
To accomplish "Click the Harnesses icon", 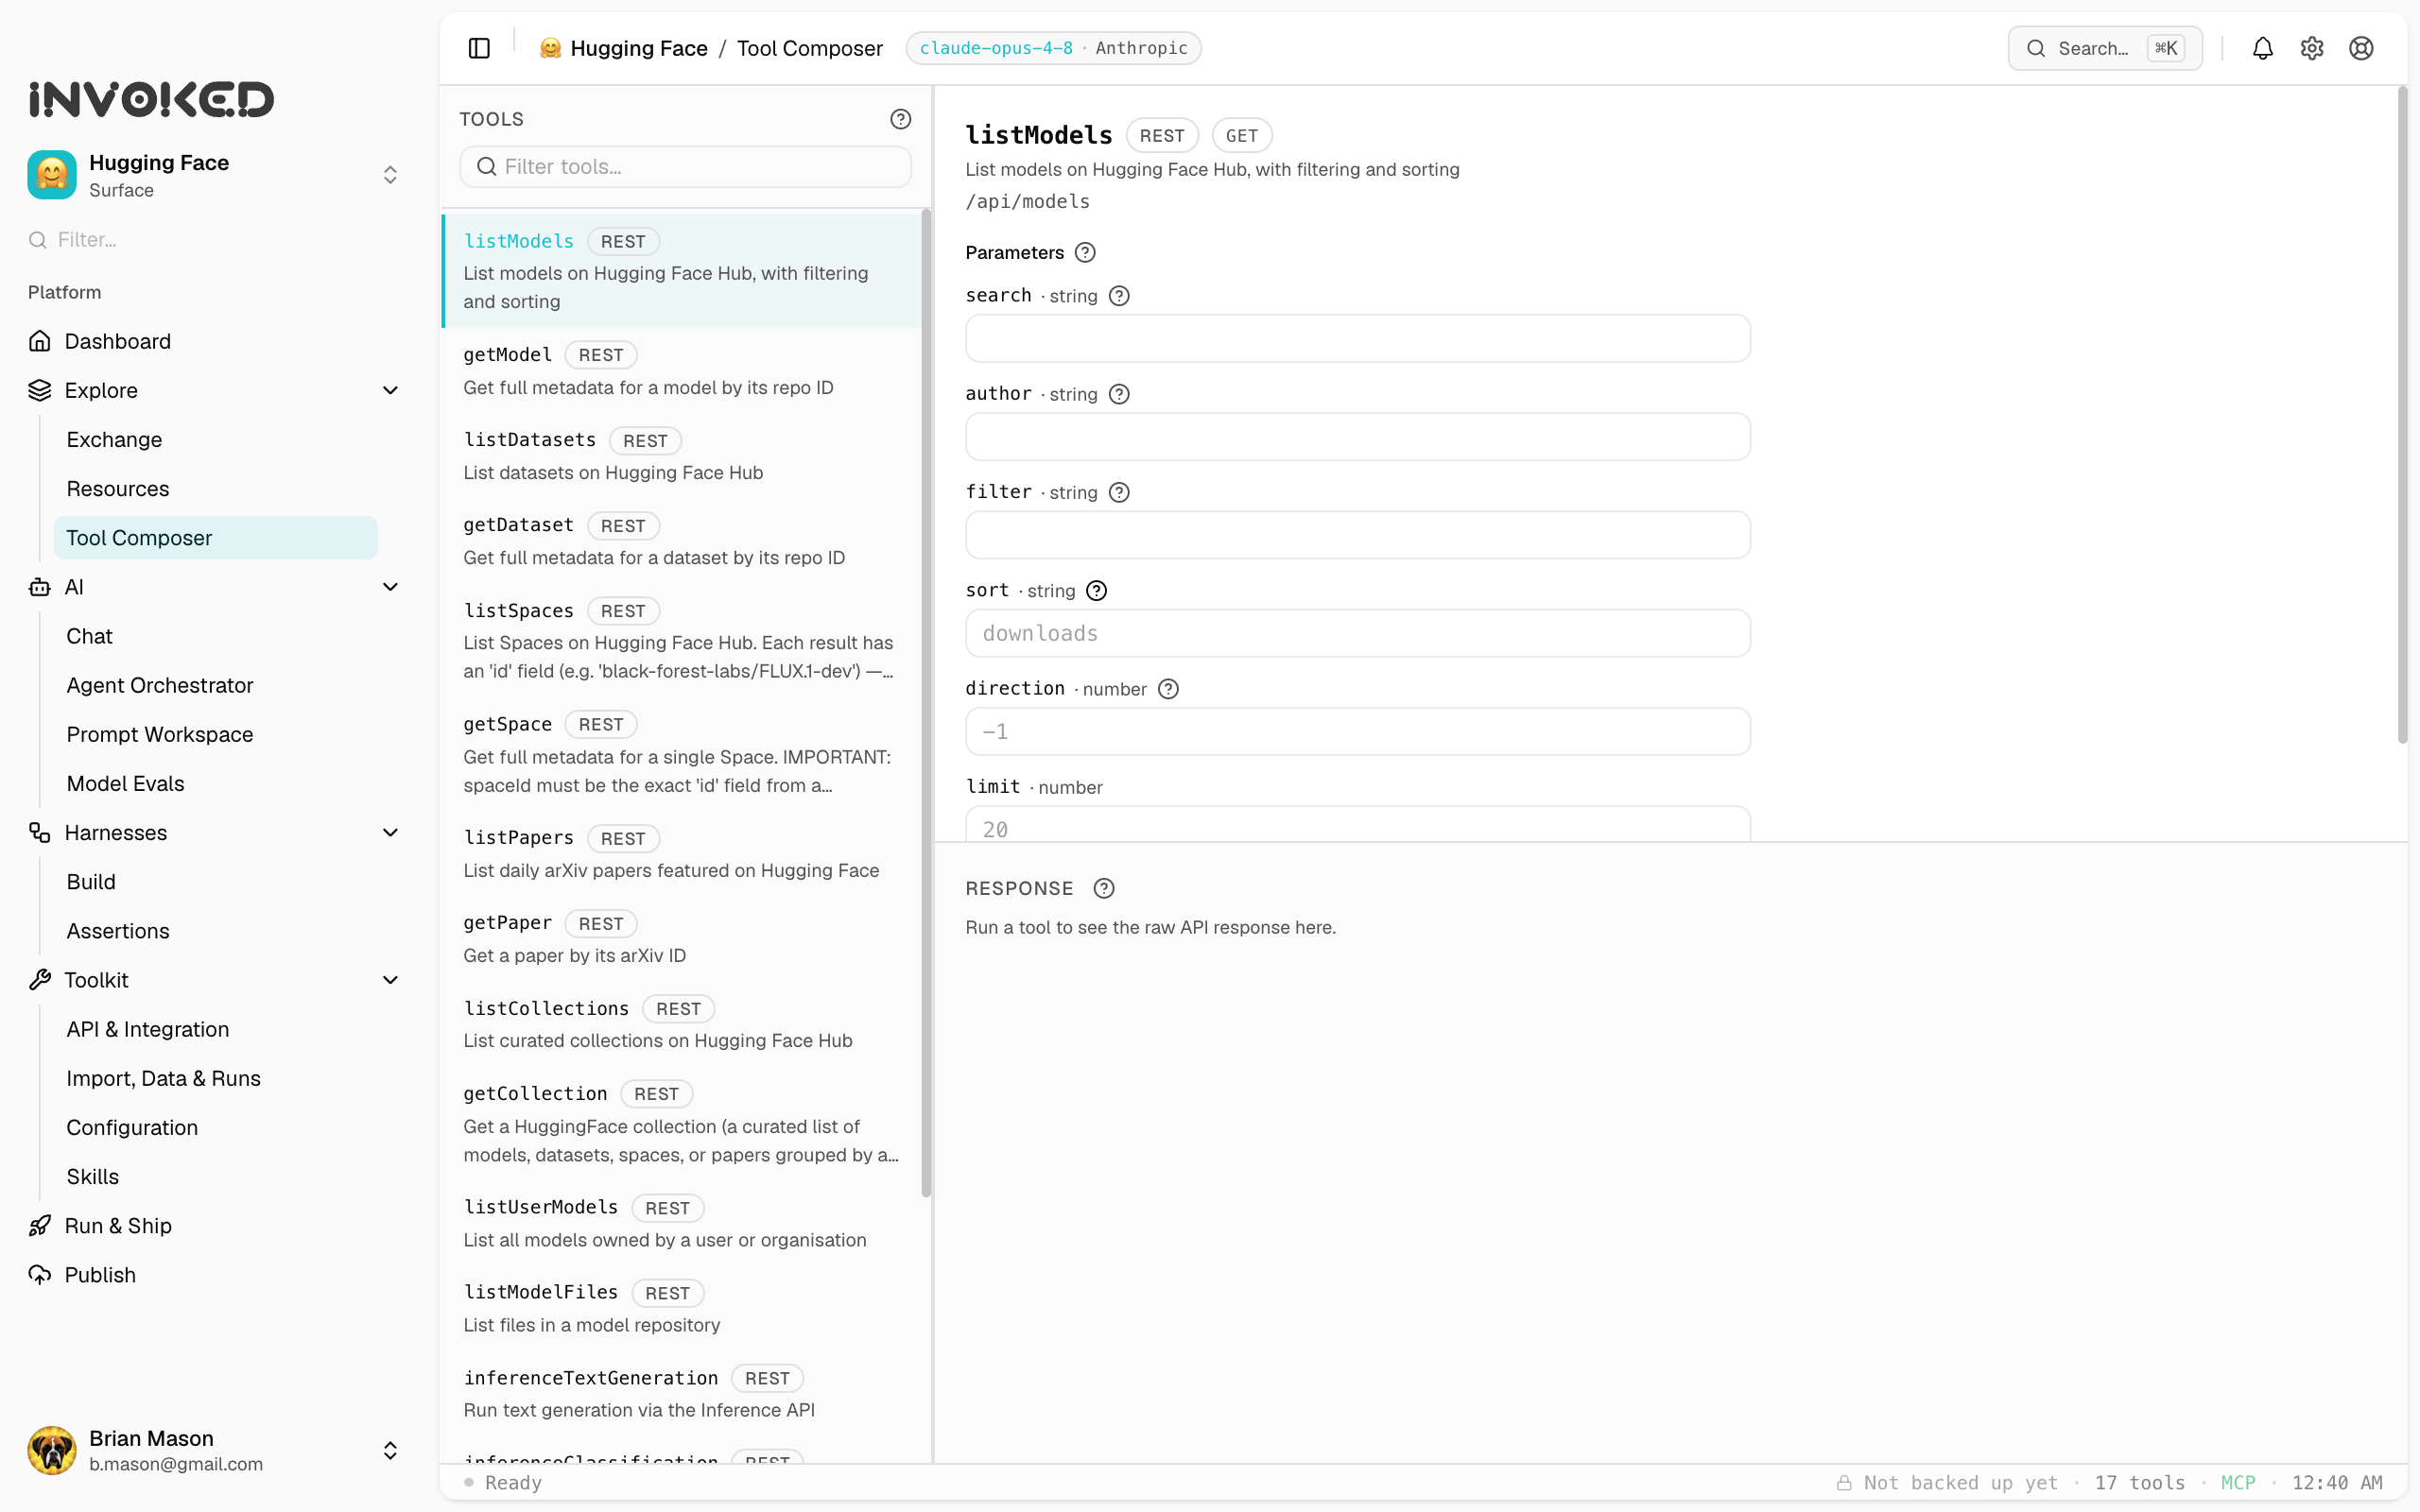I will (40, 832).
